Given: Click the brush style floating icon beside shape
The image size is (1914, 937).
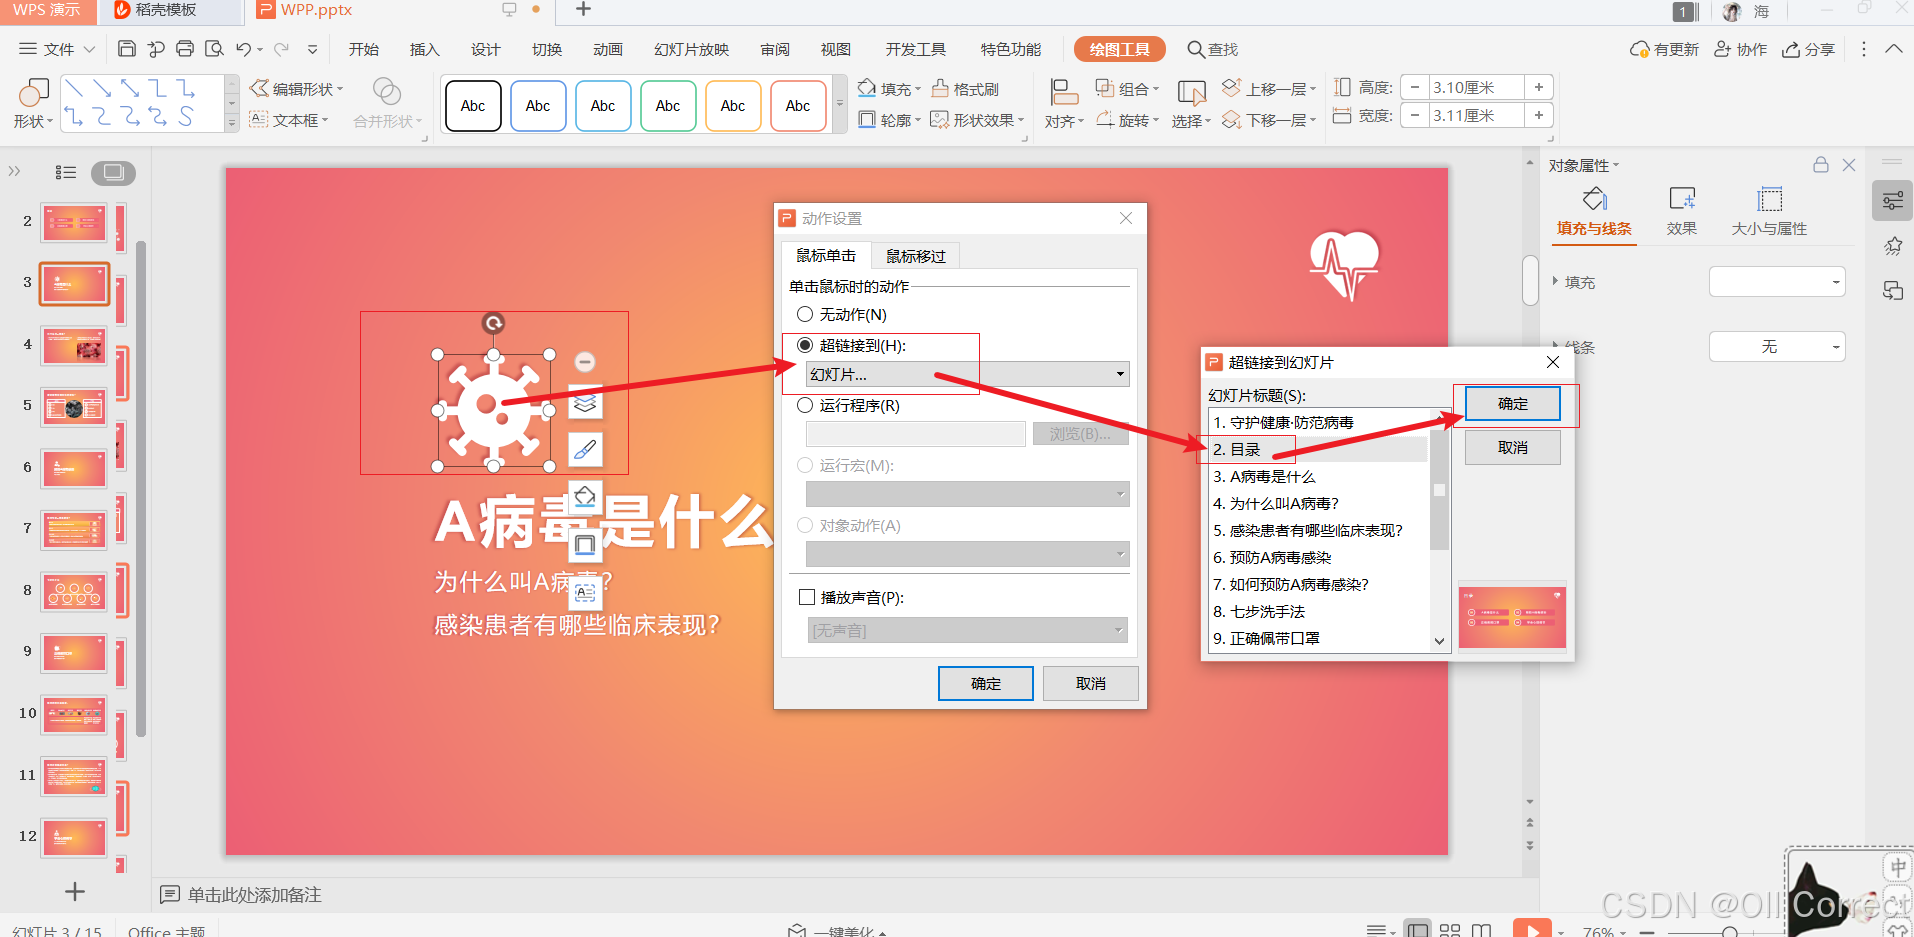Looking at the screenshot, I should (585, 449).
